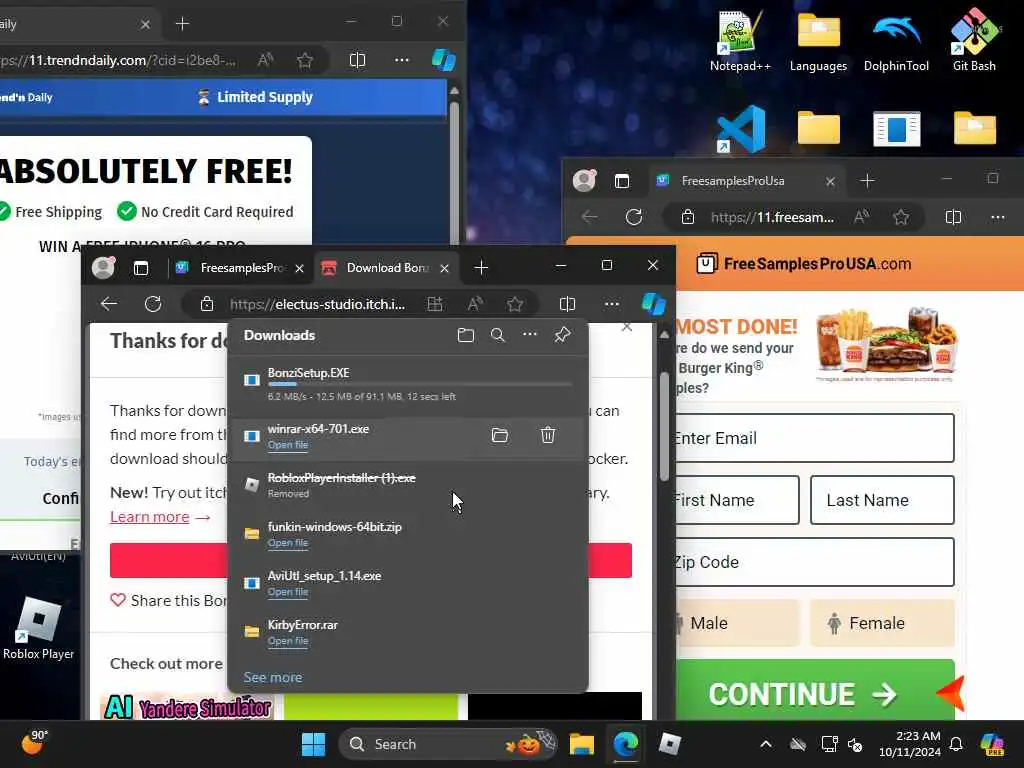Click the Last Name field
The height and width of the screenshot is (768, 1024).
pyautogui.click(x=882, y=500)
